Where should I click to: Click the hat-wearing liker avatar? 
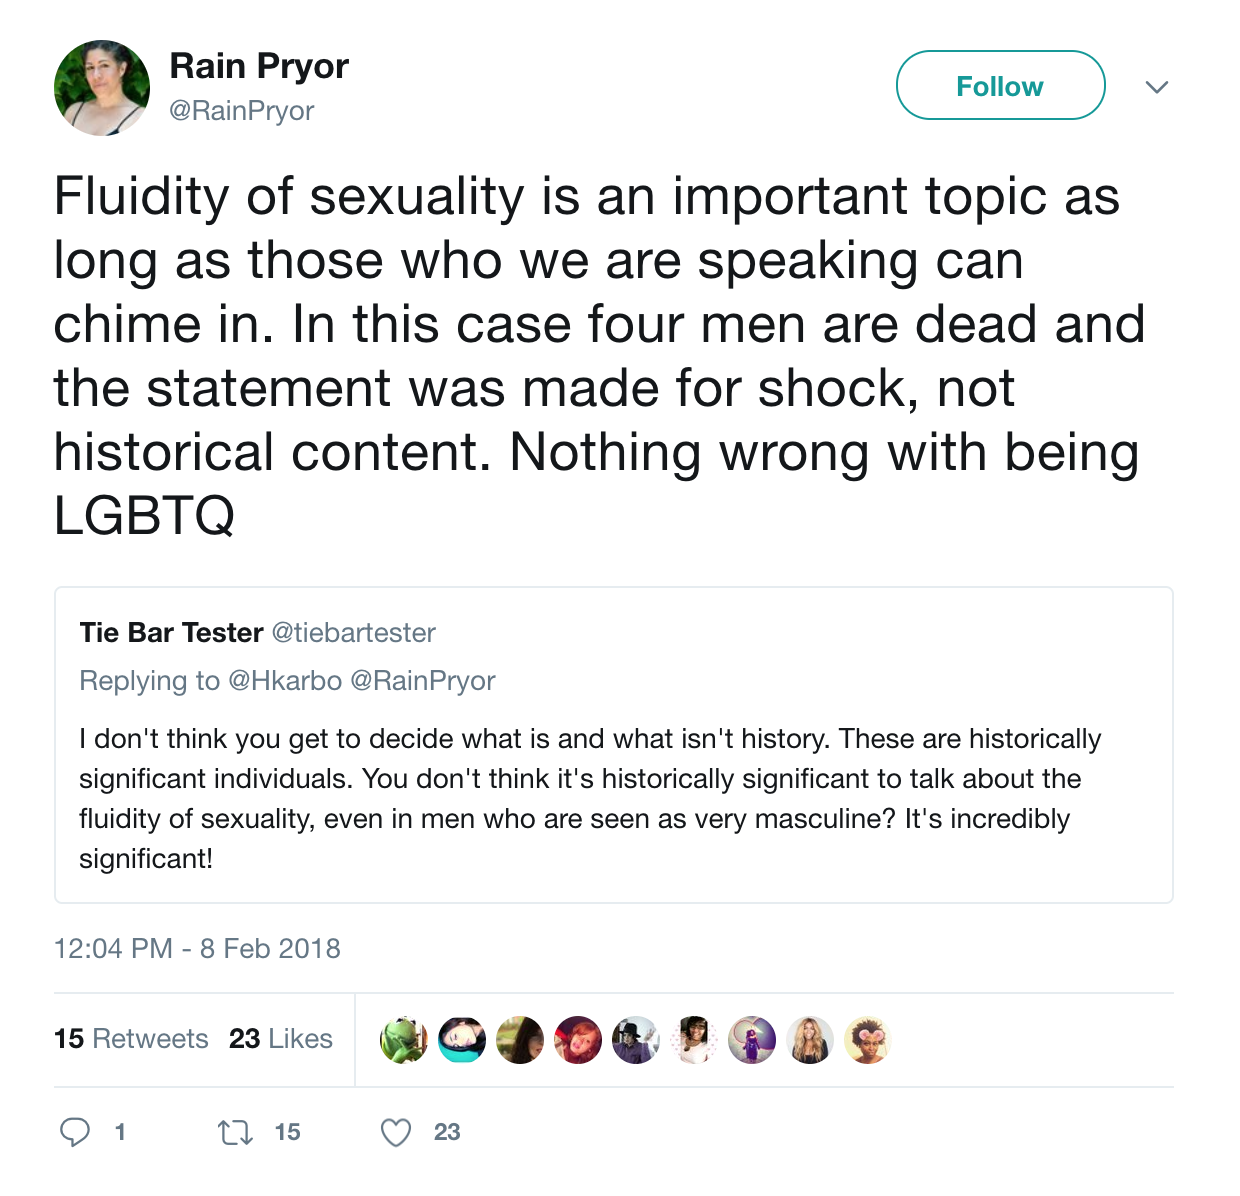tap(636, 1040)
